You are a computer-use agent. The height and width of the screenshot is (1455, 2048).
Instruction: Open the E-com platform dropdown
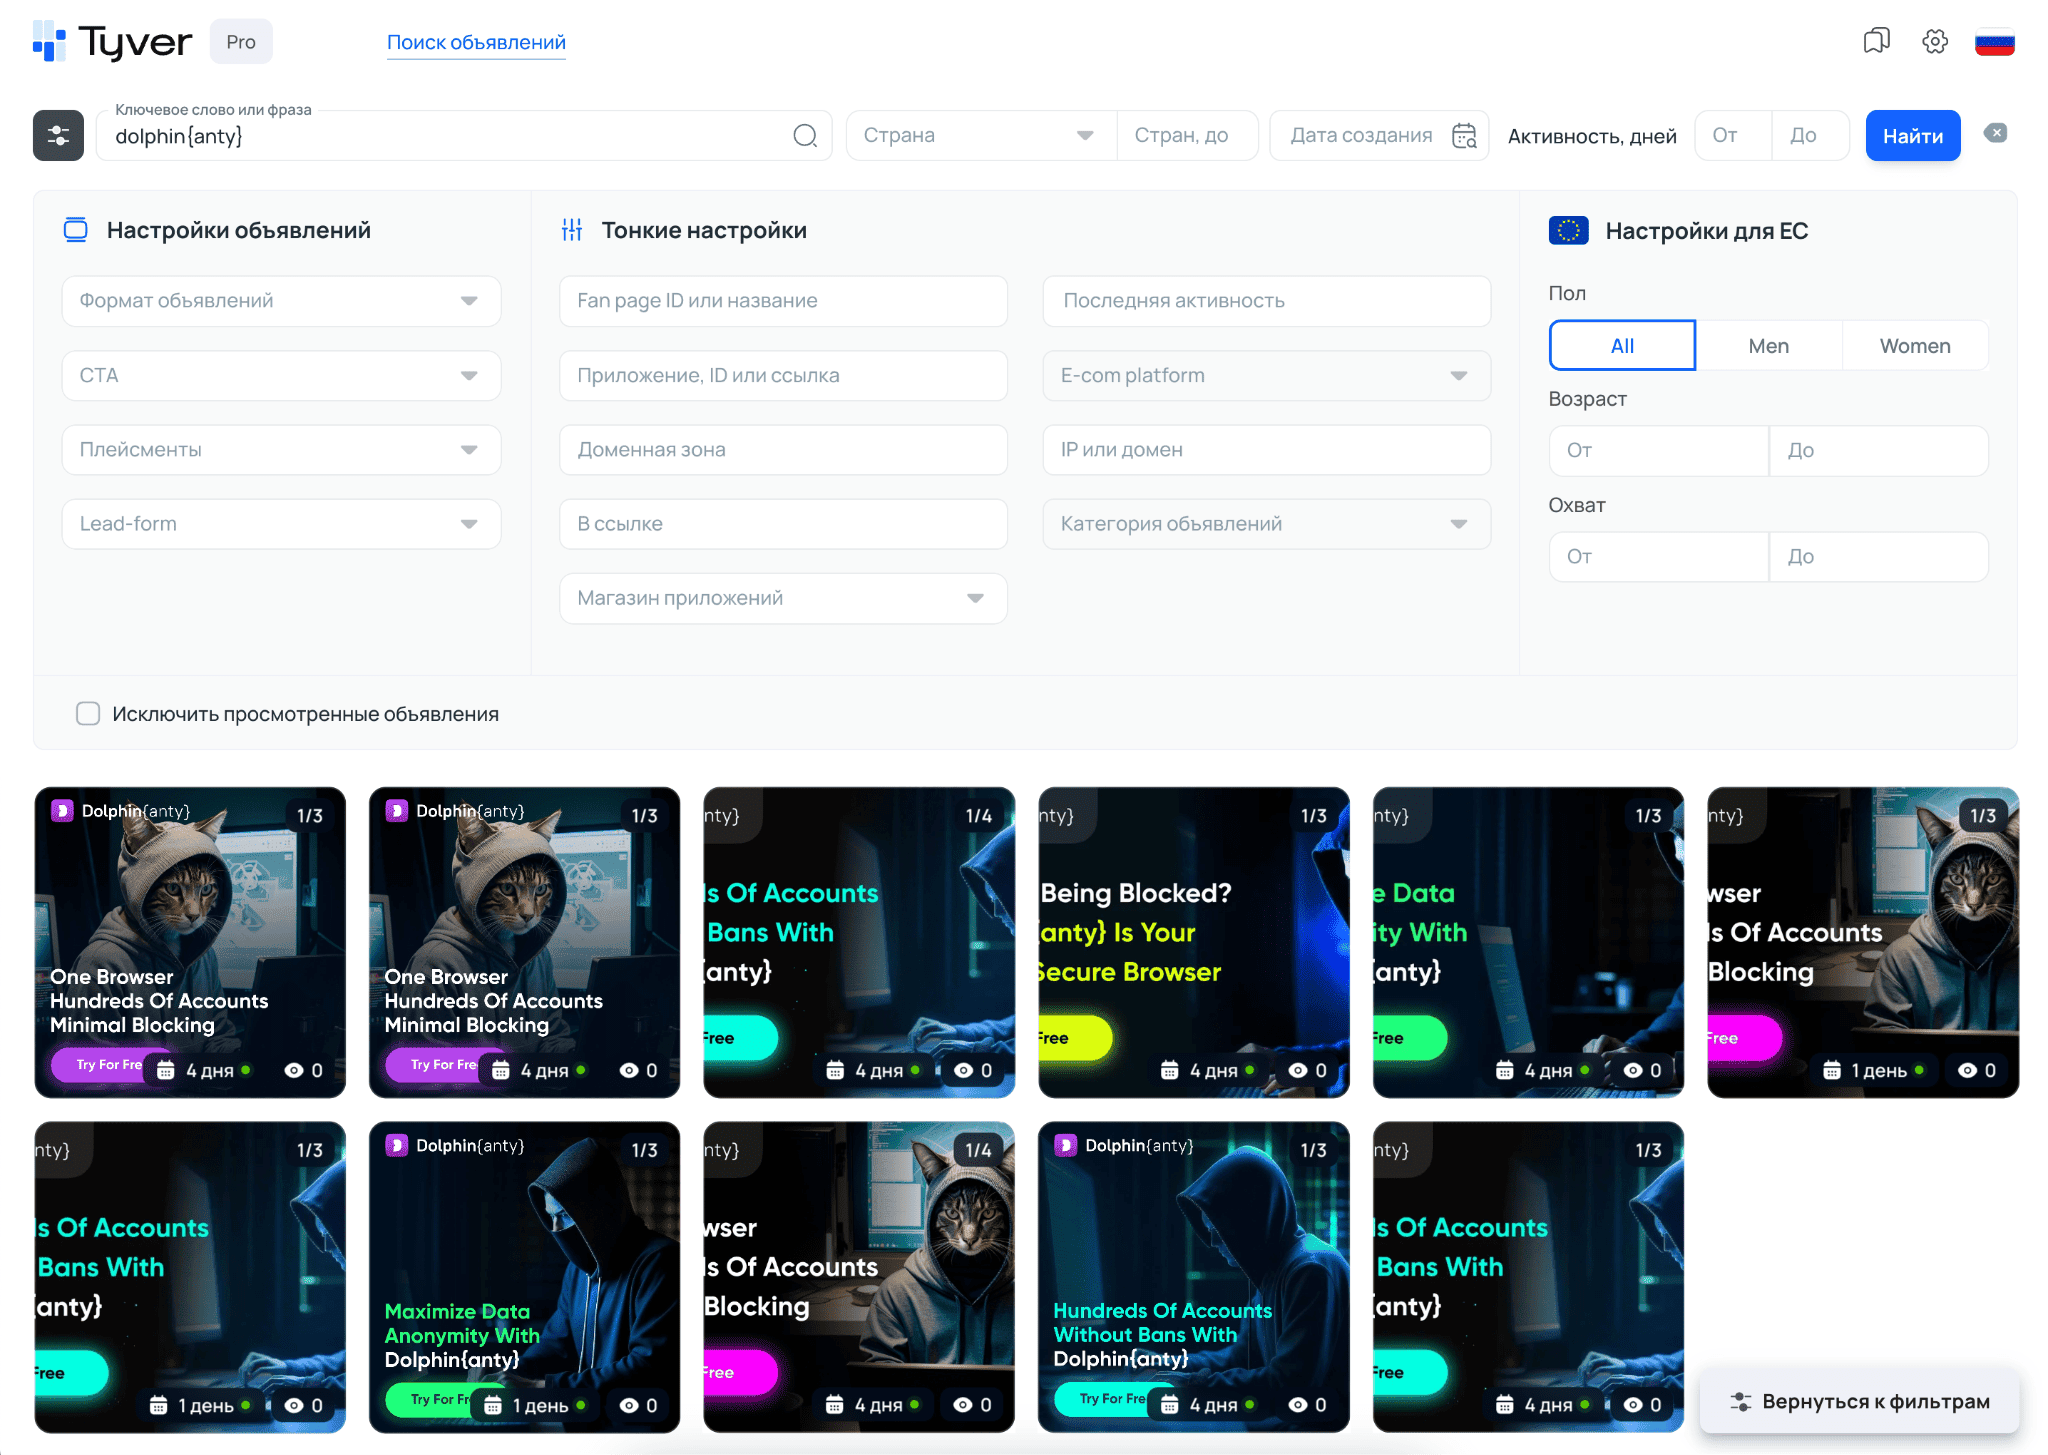1266,375
